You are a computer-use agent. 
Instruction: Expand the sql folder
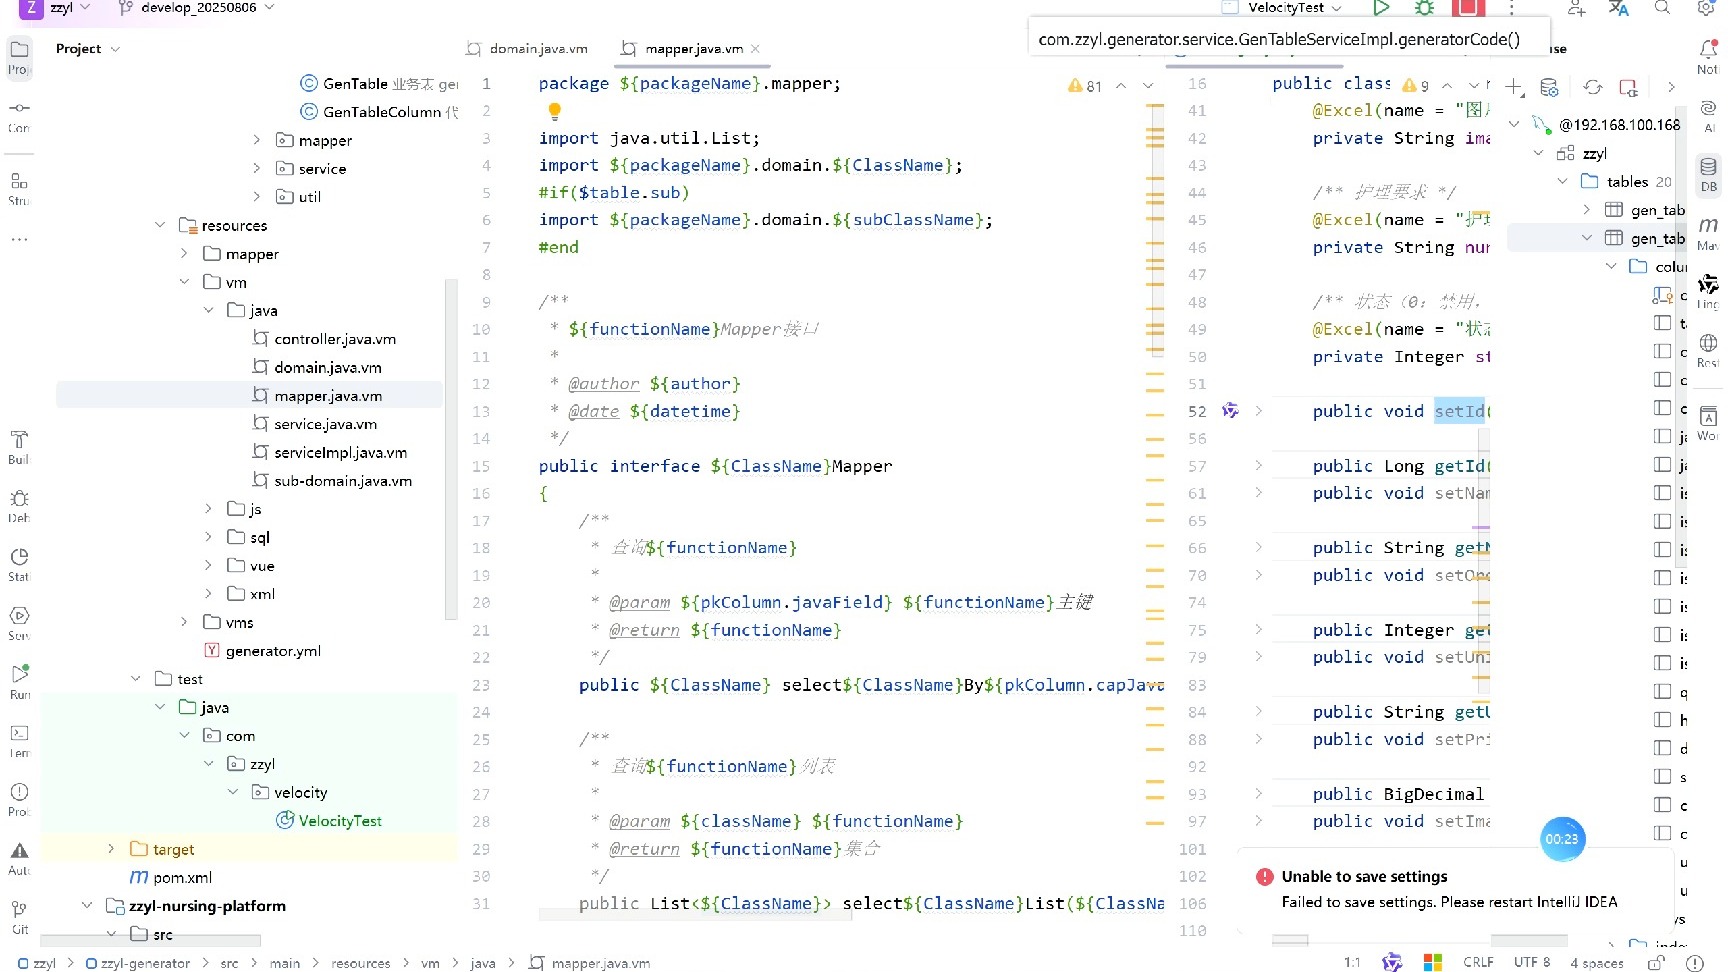[208, 537]
